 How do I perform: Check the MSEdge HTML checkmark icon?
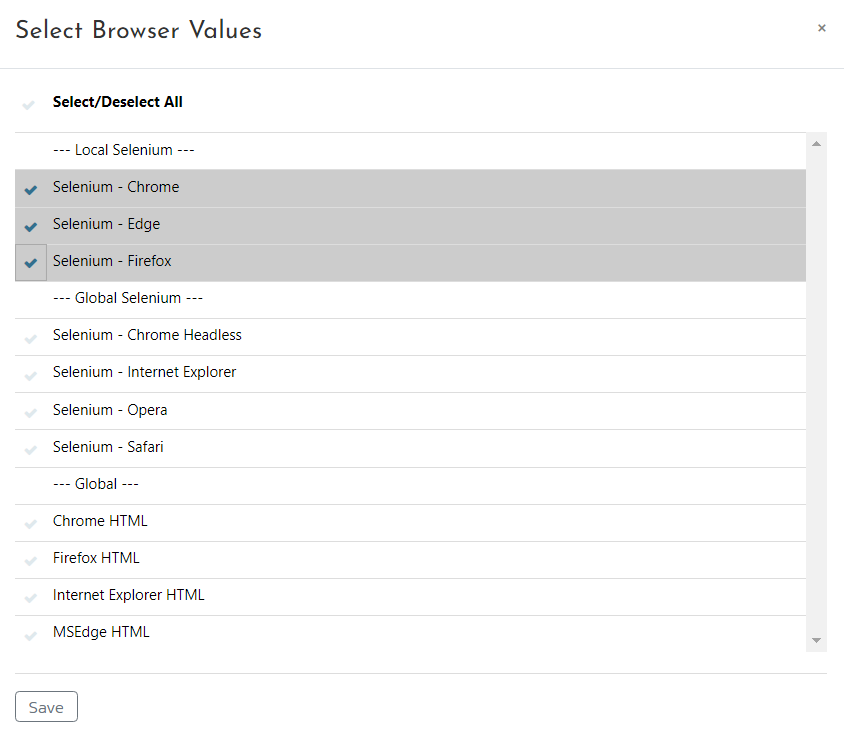(31, 634)
